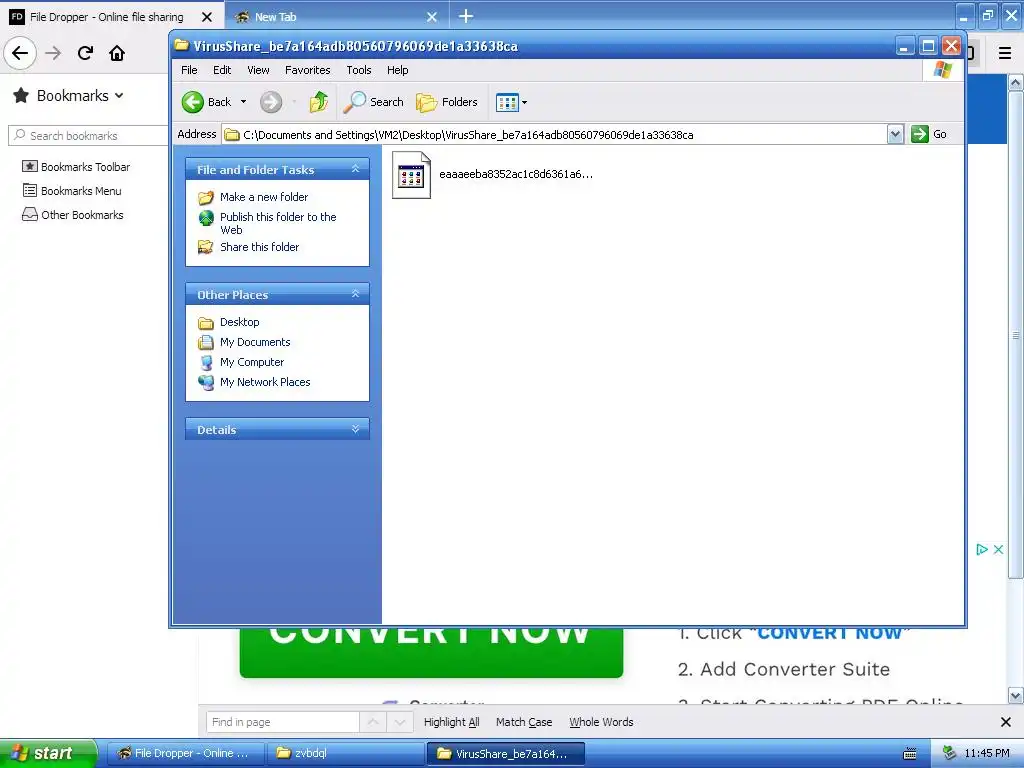Screen dimensions: 1024x768
Task: Open My Network Places link
Action: (x=265, y=382)
